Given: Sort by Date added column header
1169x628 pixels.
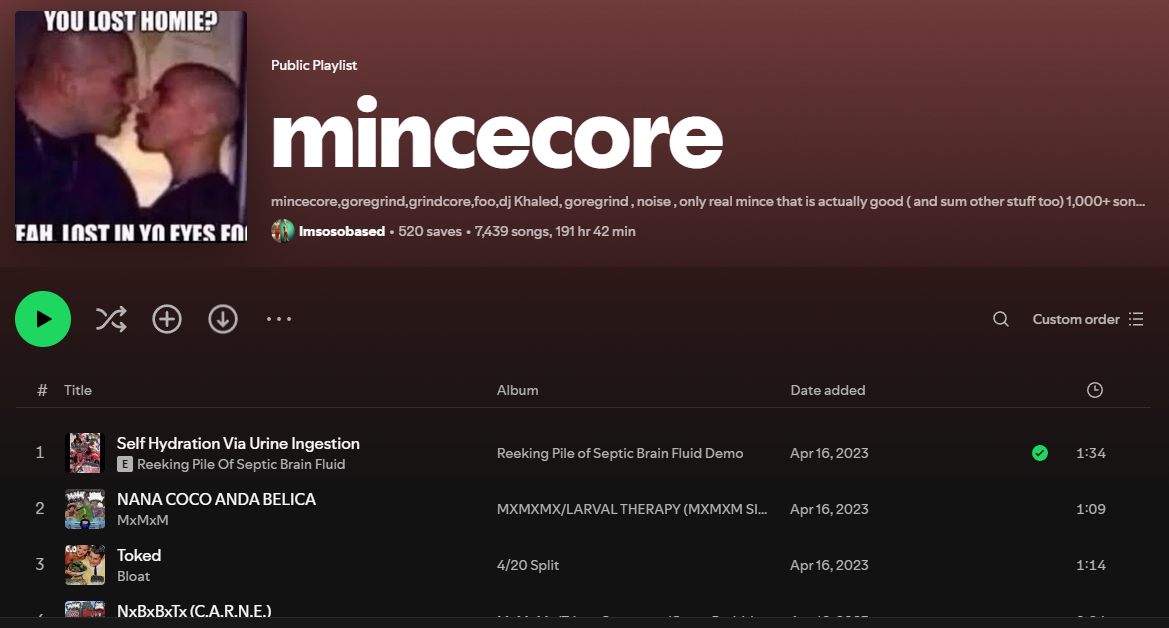Looking at the screenshot, I should 828,390.
